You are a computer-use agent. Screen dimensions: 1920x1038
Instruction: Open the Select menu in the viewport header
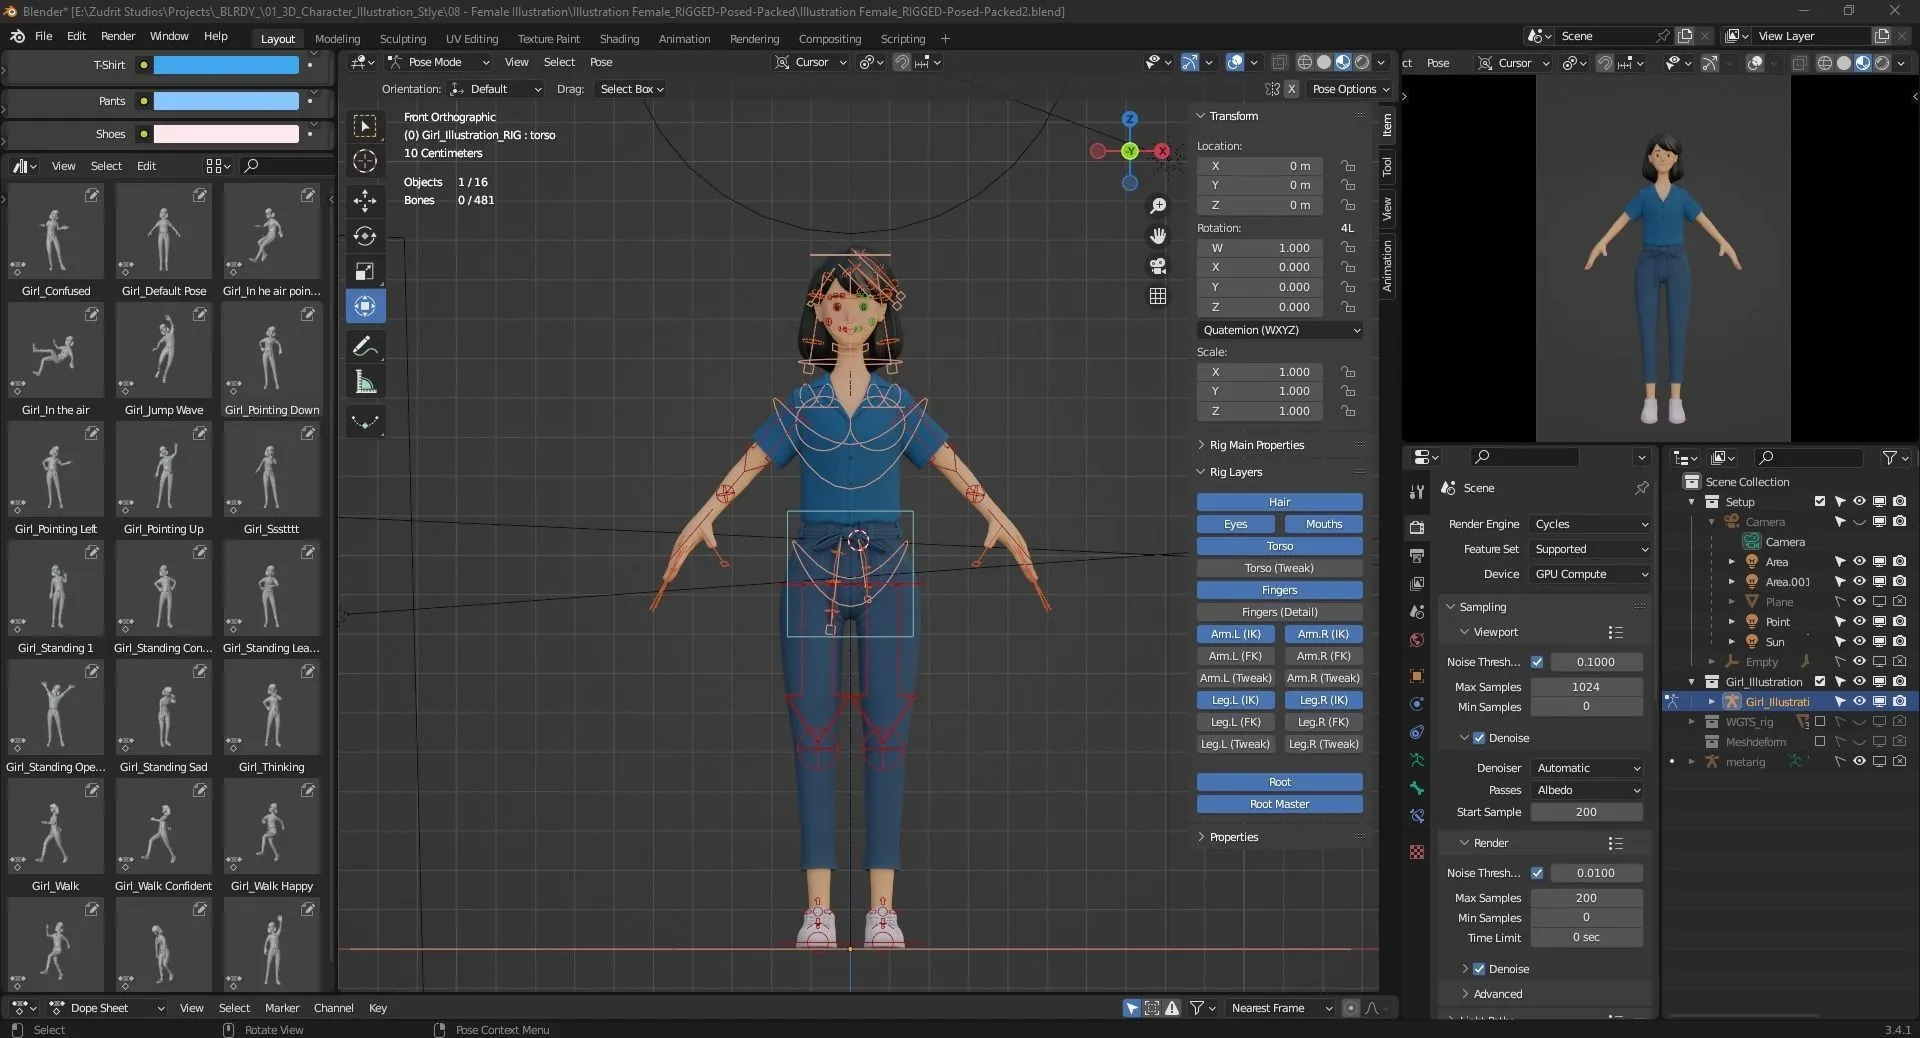559,62
